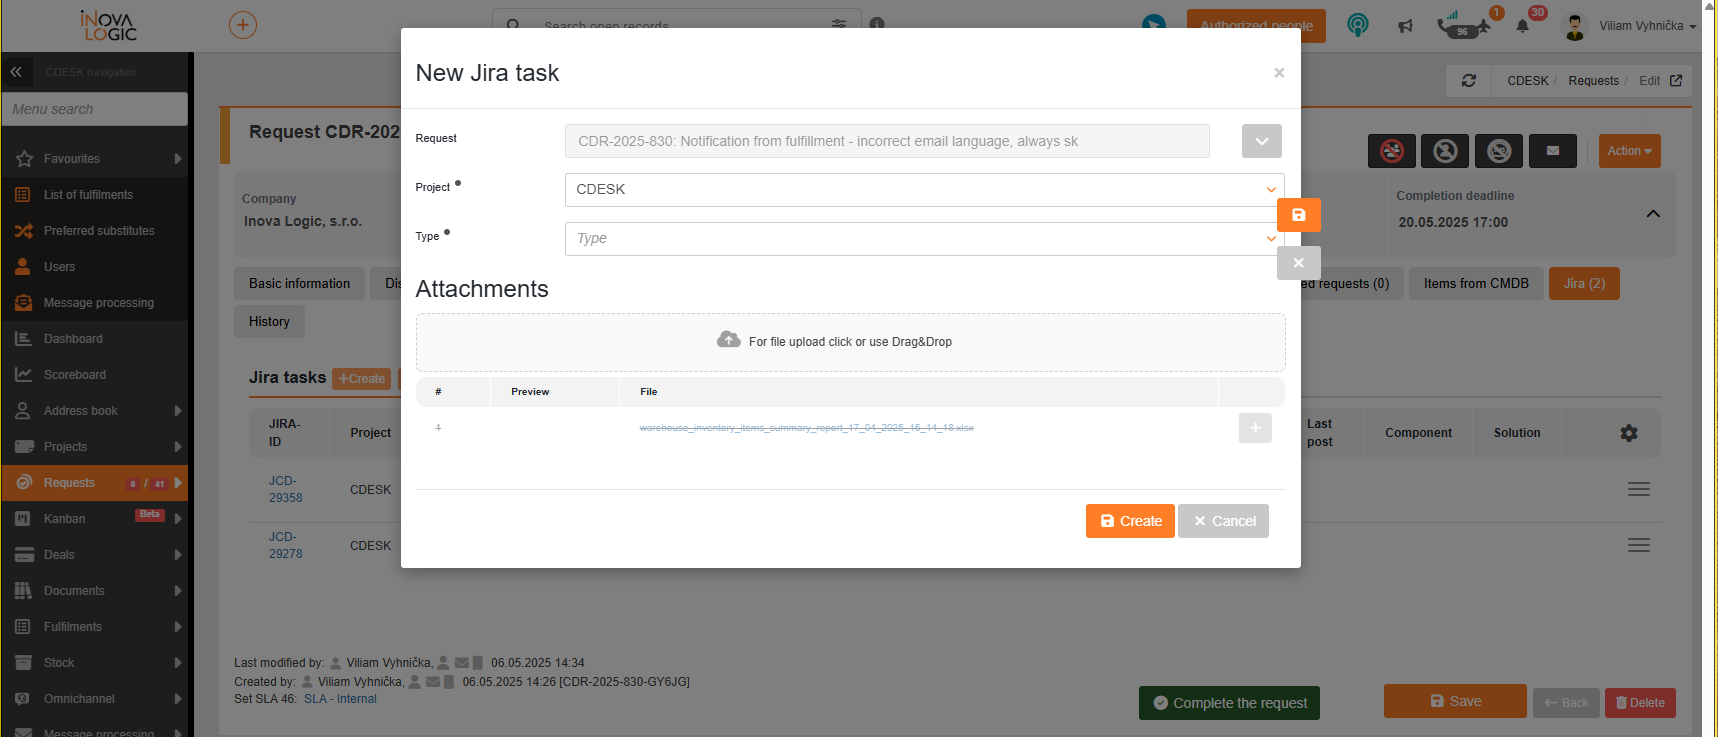This screenshot has height=737, width=1718.
Task: Open the Jira tasks table settings gear
Action: [1629, 433]
